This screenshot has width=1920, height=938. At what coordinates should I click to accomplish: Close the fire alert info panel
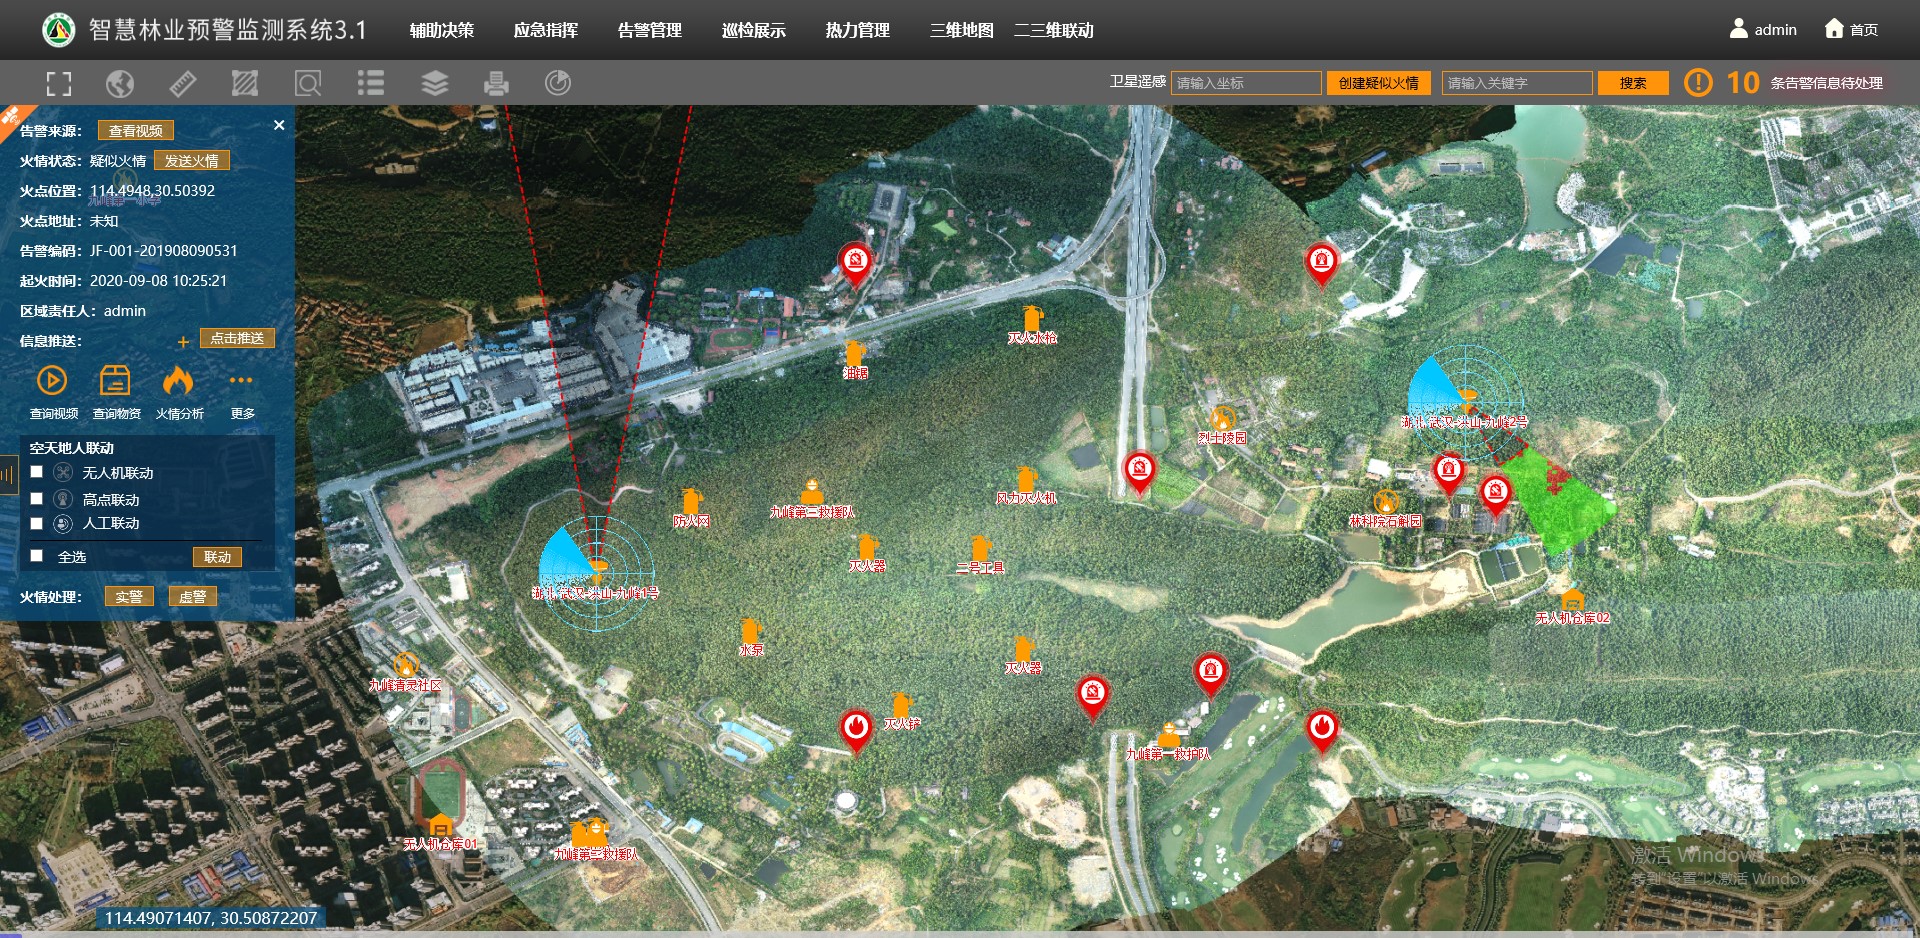(279, 125)
